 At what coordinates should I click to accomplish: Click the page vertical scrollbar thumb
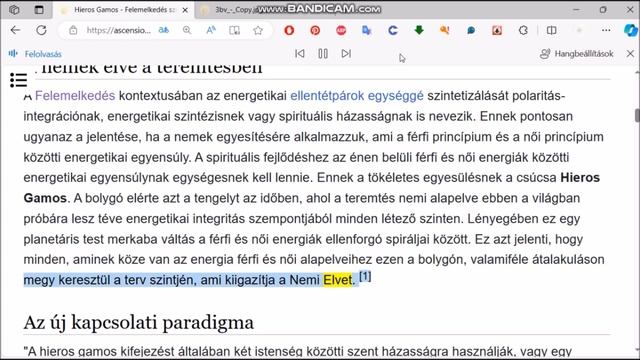637,116
